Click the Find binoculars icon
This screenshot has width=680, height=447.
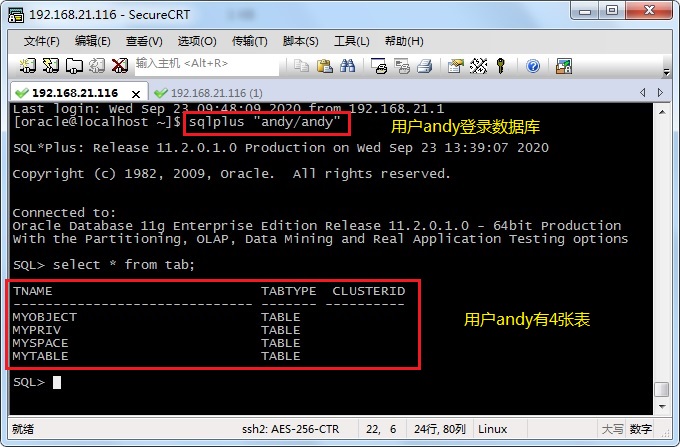tap(347, 66)
